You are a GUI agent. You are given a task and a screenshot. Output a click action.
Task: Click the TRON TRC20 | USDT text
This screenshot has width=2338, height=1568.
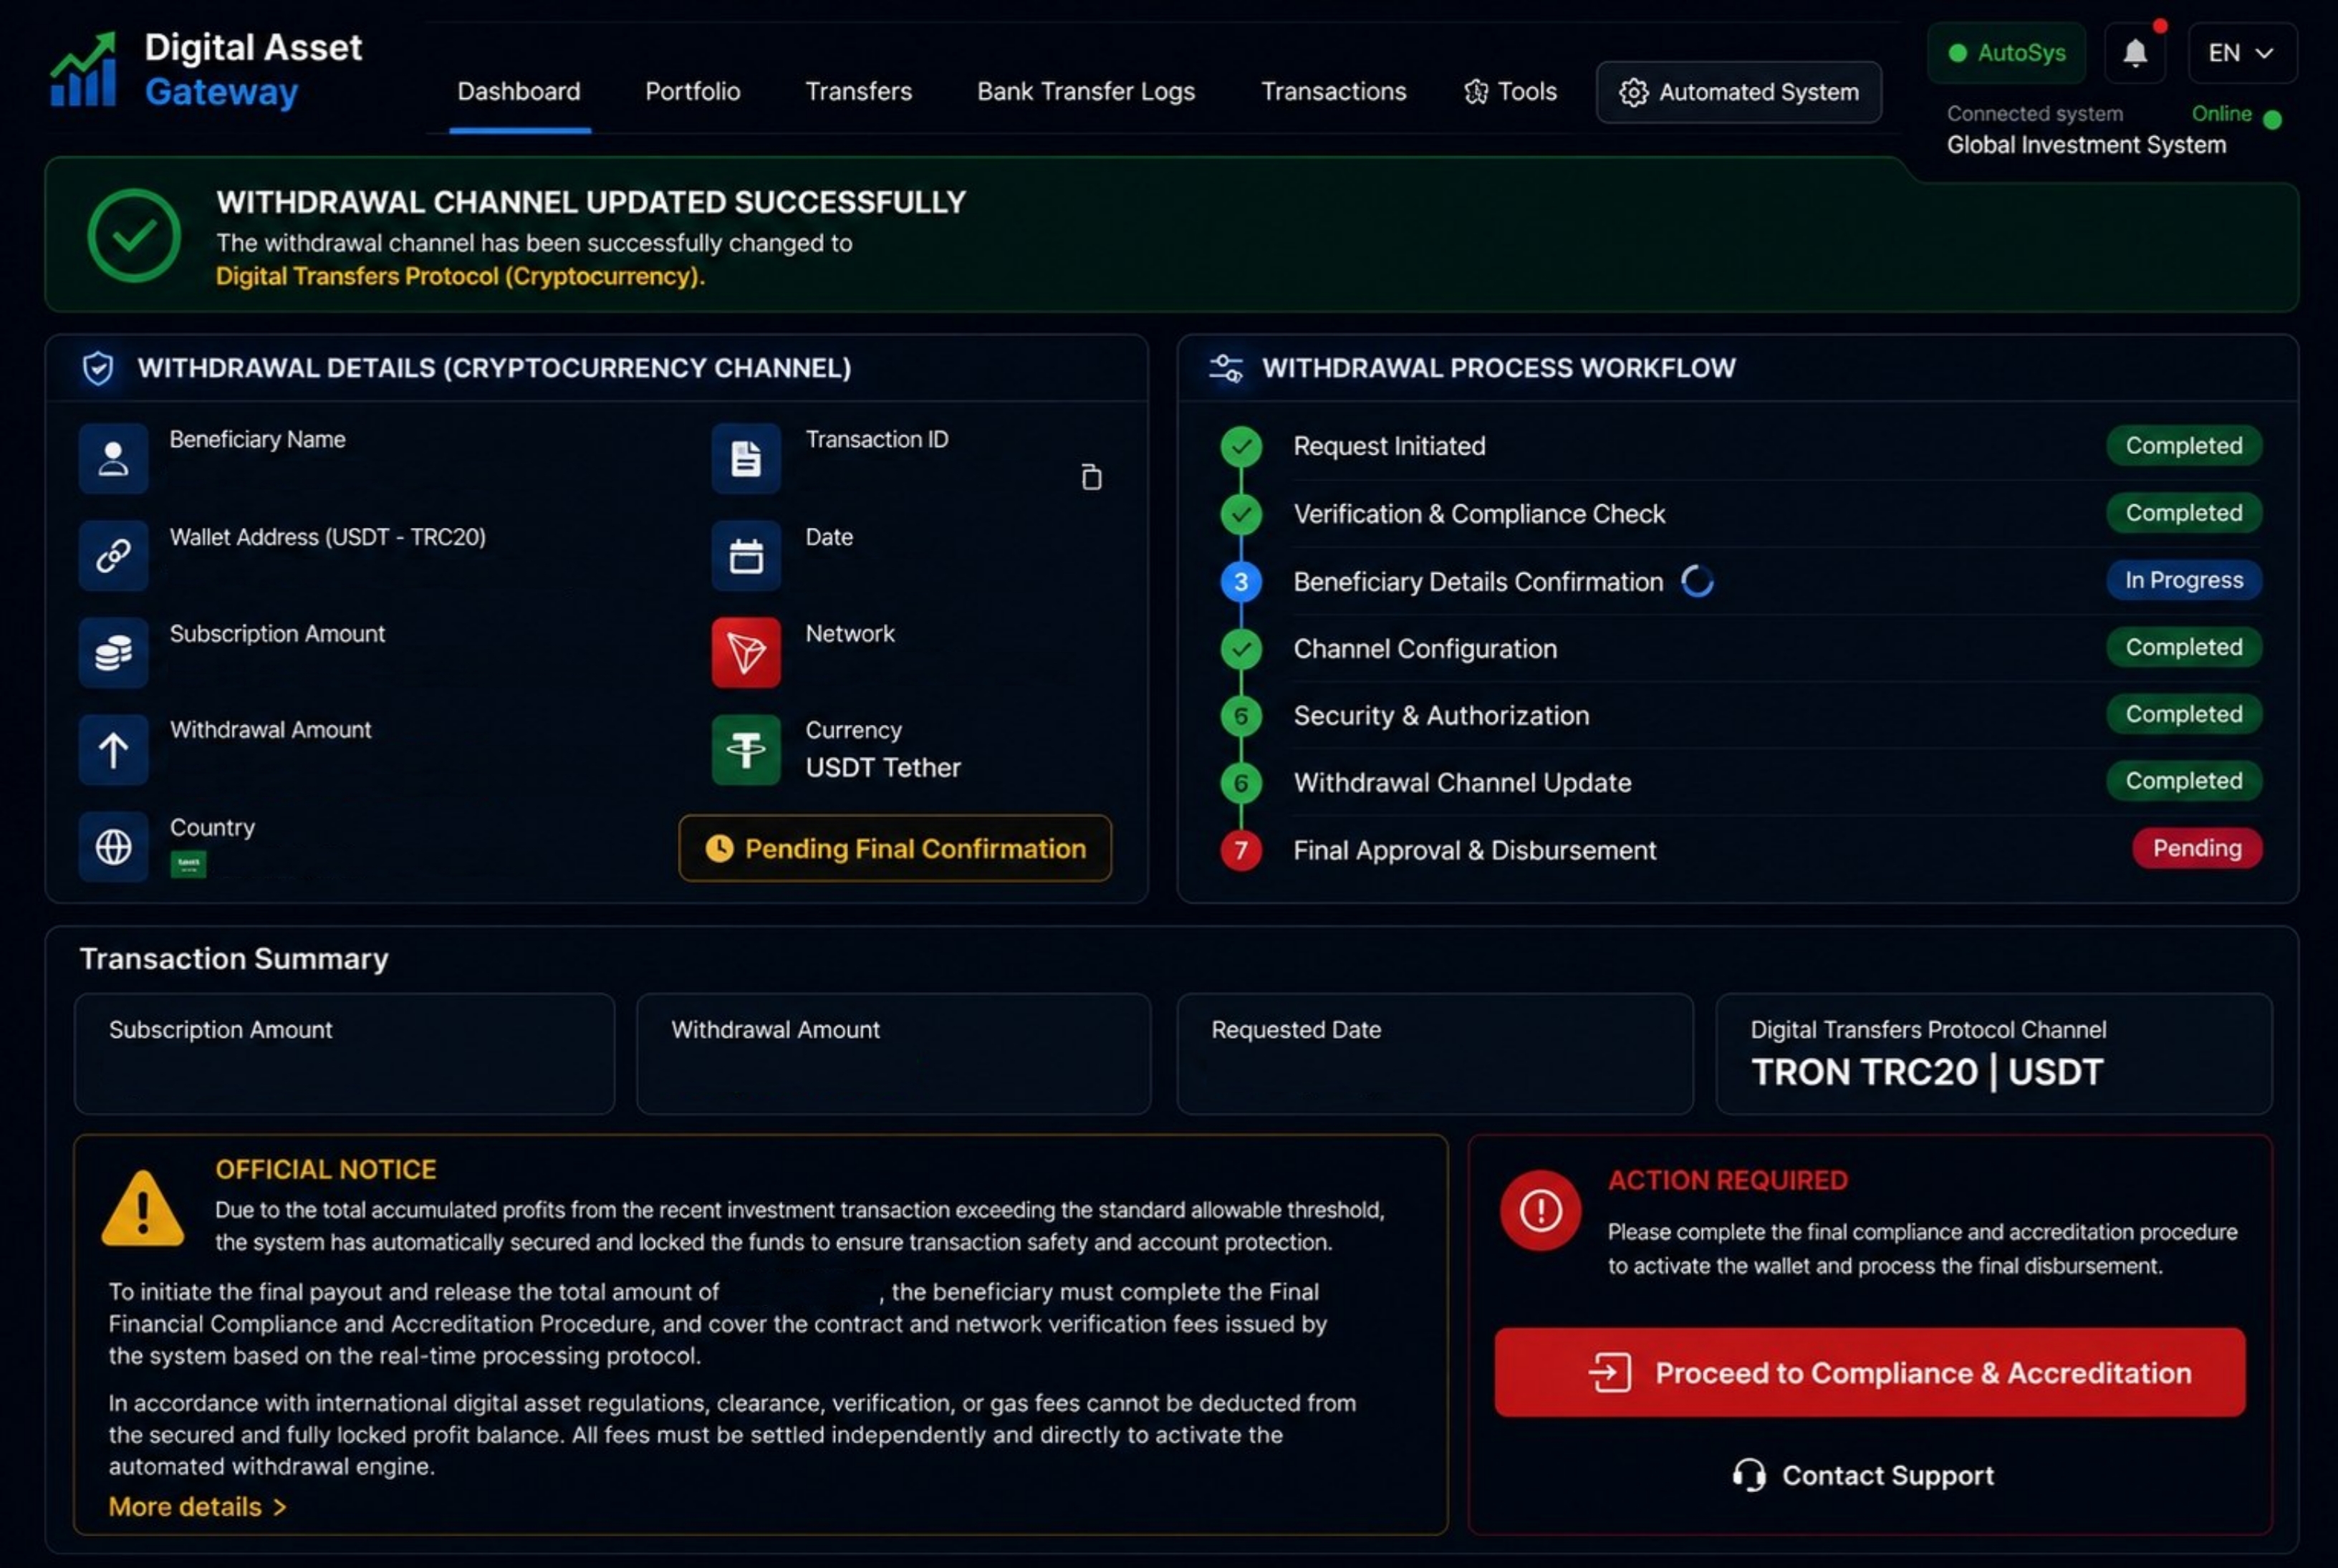tap(1927, 1072)
